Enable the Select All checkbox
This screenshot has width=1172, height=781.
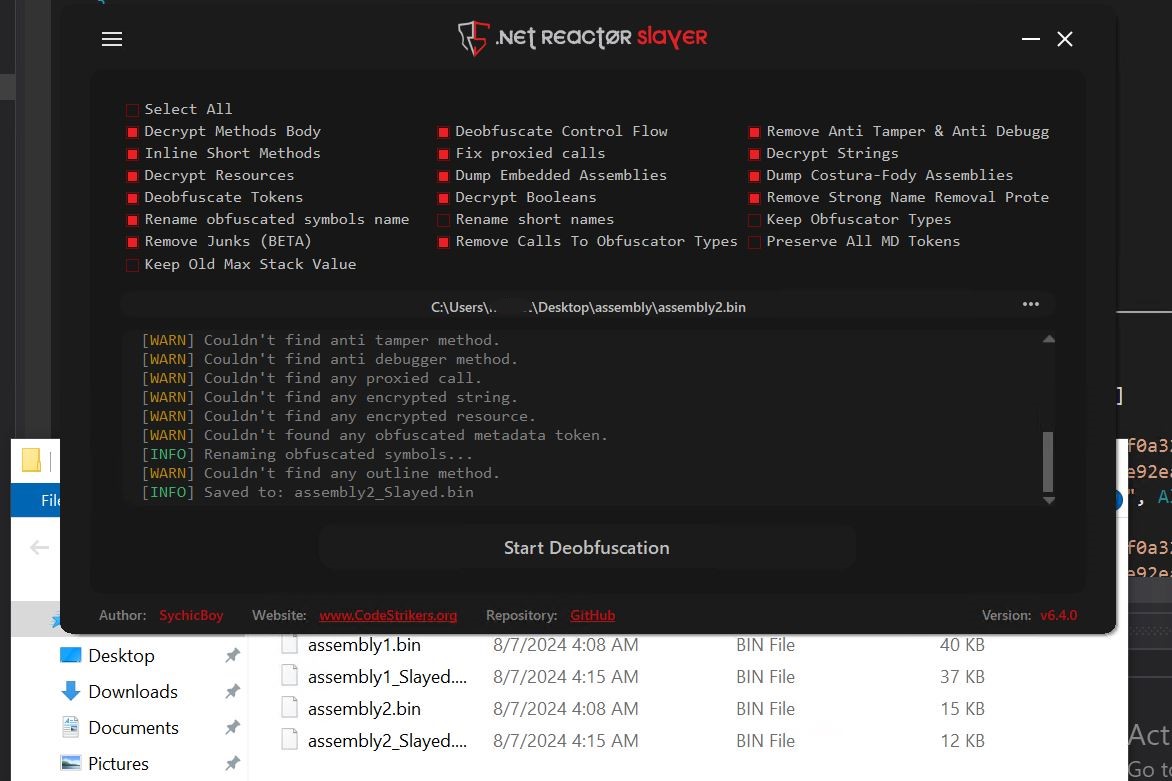point(132,110)
